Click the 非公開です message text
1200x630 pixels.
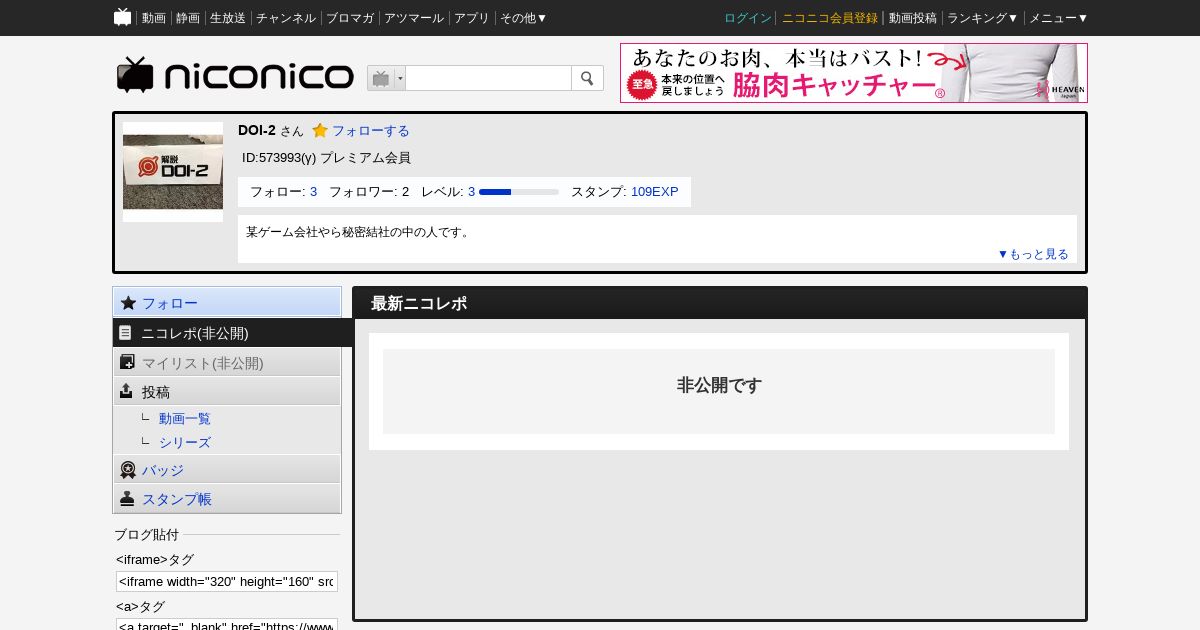[x=719, y=386]
